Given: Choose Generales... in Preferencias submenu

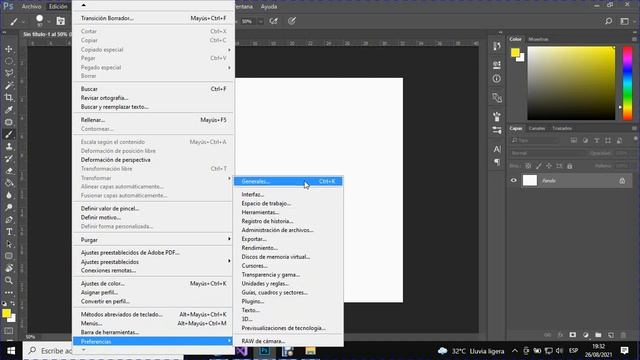Looking at the screenshot, I should 288,181.
